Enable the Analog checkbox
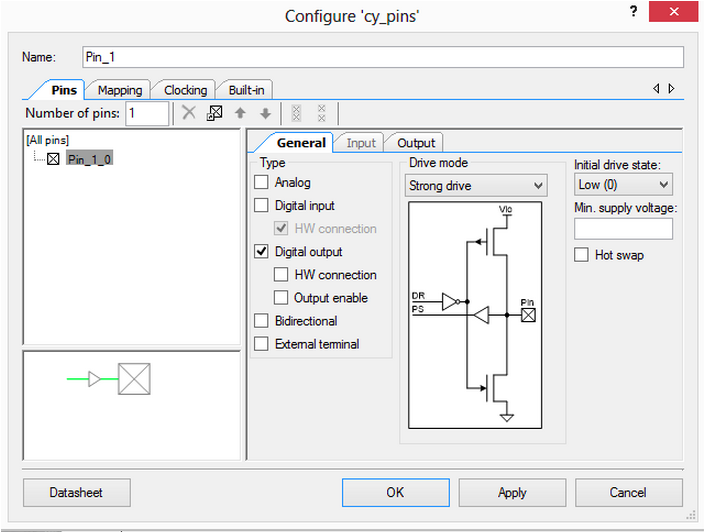This screenshot has width=704, height=532. tap(262, 183)
